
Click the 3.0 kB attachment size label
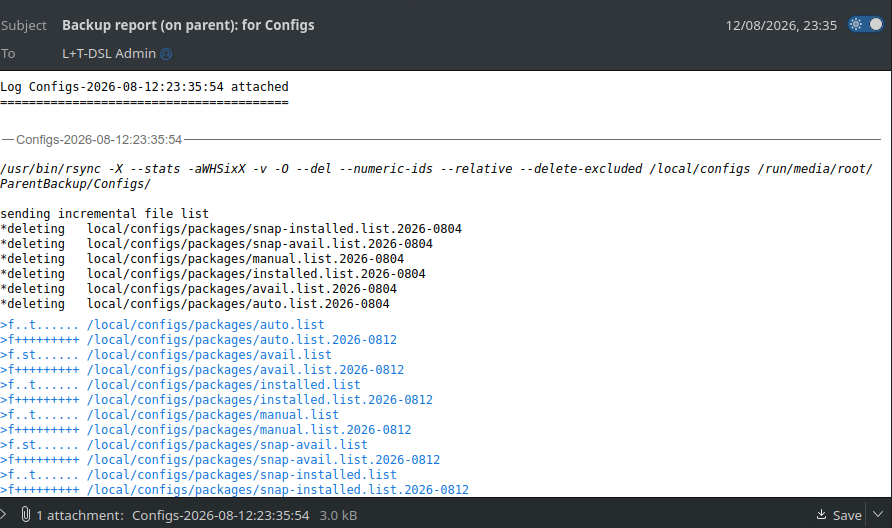point(338,515)
